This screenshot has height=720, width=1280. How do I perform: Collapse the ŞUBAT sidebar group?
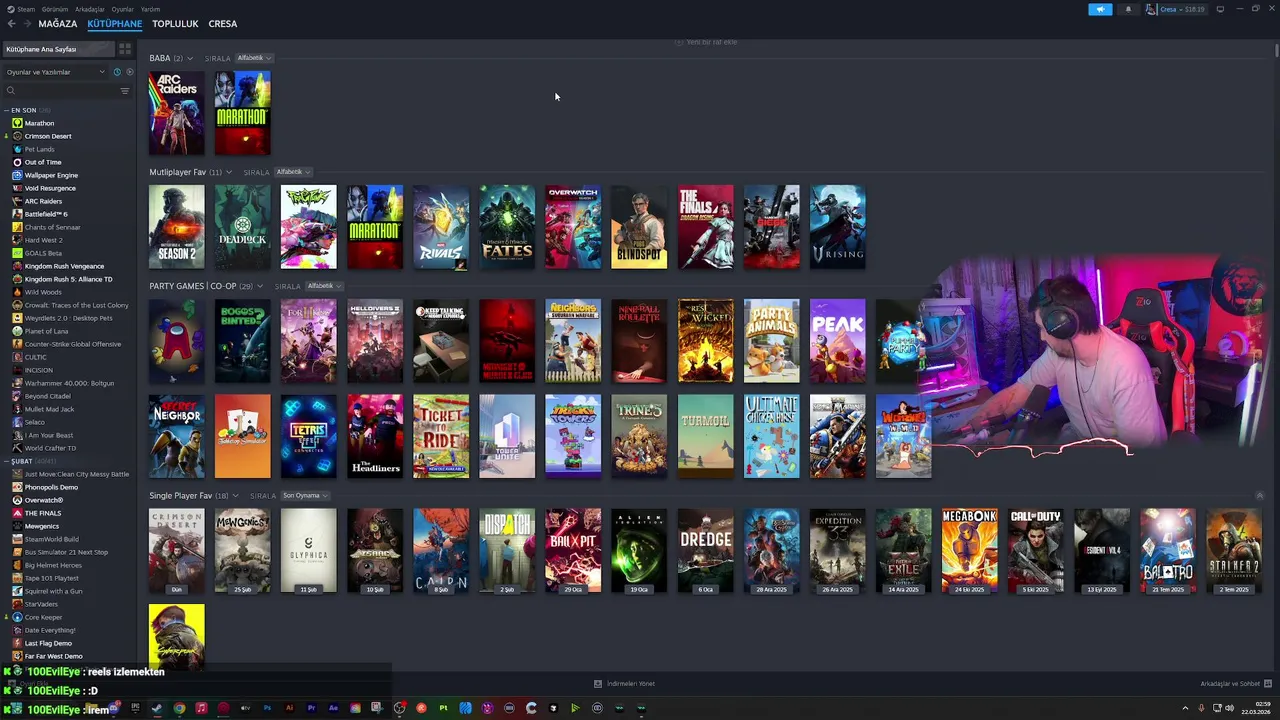(x=6, y=461)
